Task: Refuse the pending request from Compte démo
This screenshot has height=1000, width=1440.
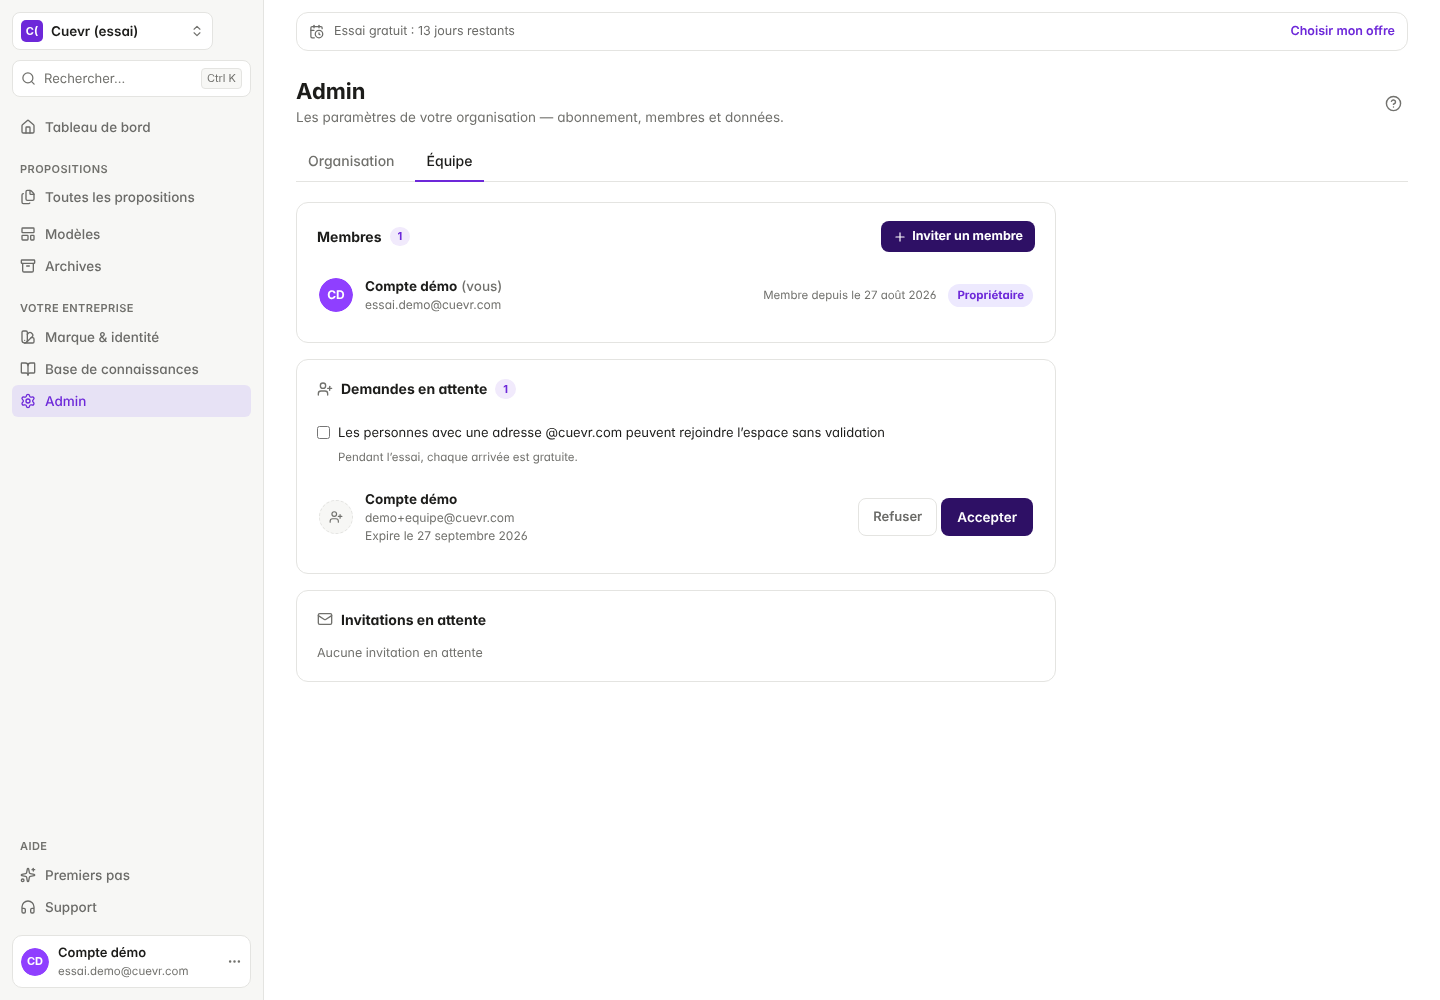Action: coord(897,517)
